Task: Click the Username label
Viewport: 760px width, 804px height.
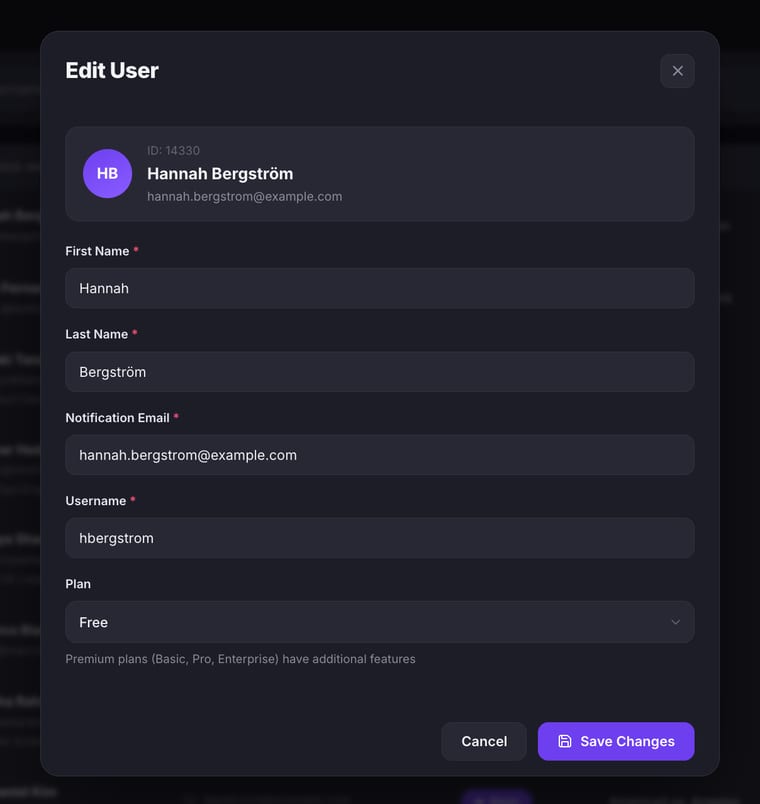Action: tap(95, 501)
